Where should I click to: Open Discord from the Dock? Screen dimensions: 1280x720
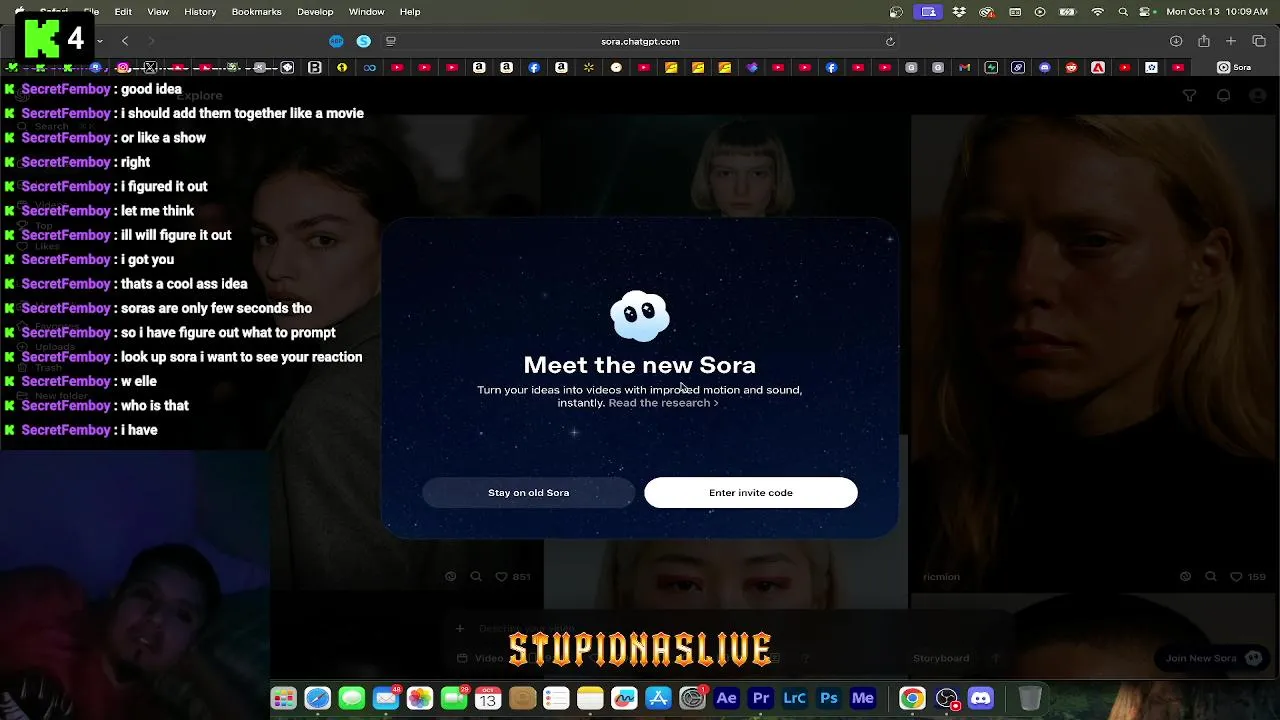[x=981, y=698]
